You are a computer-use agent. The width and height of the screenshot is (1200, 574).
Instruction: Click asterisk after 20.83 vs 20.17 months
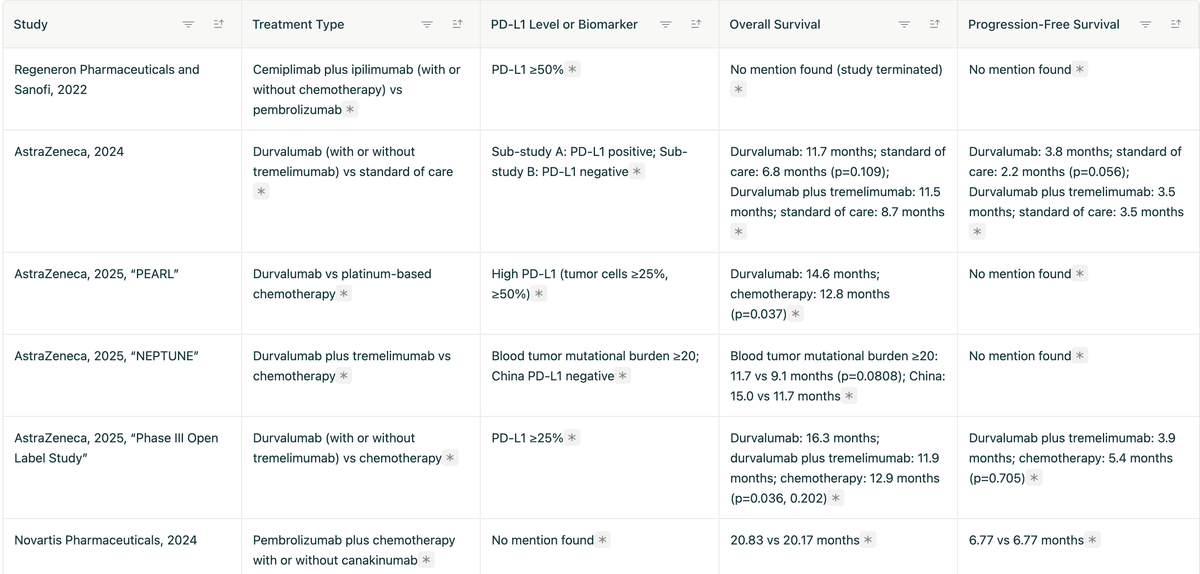pyautogui.click(x=868, y=540)
